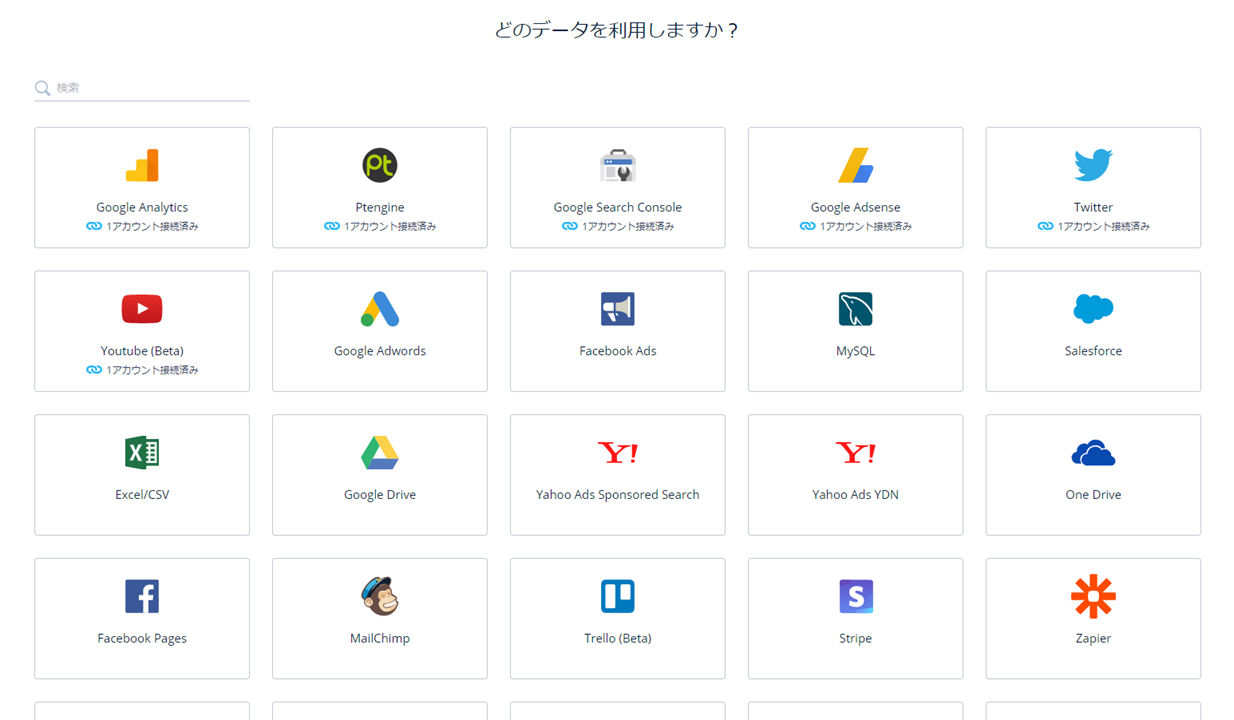This screenshot has height=720, width=1234.
Task: Select the Zapier asterisk icon
Action: tap(1093, 597)
